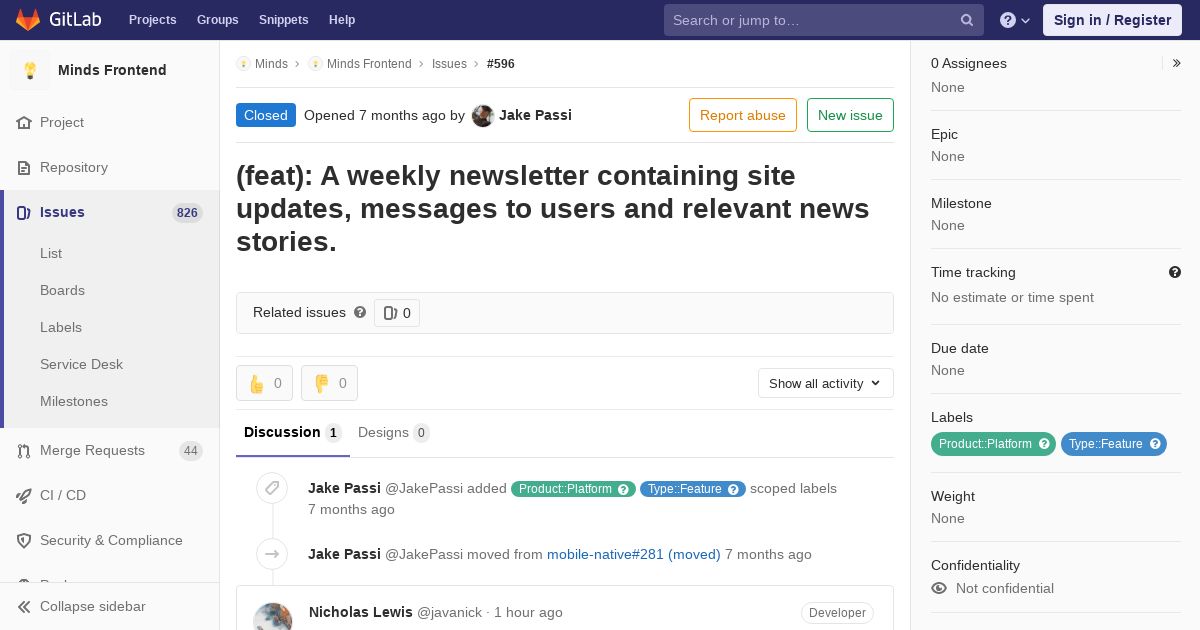
Task: Open the Groups menu
Action: pos(217,20)
